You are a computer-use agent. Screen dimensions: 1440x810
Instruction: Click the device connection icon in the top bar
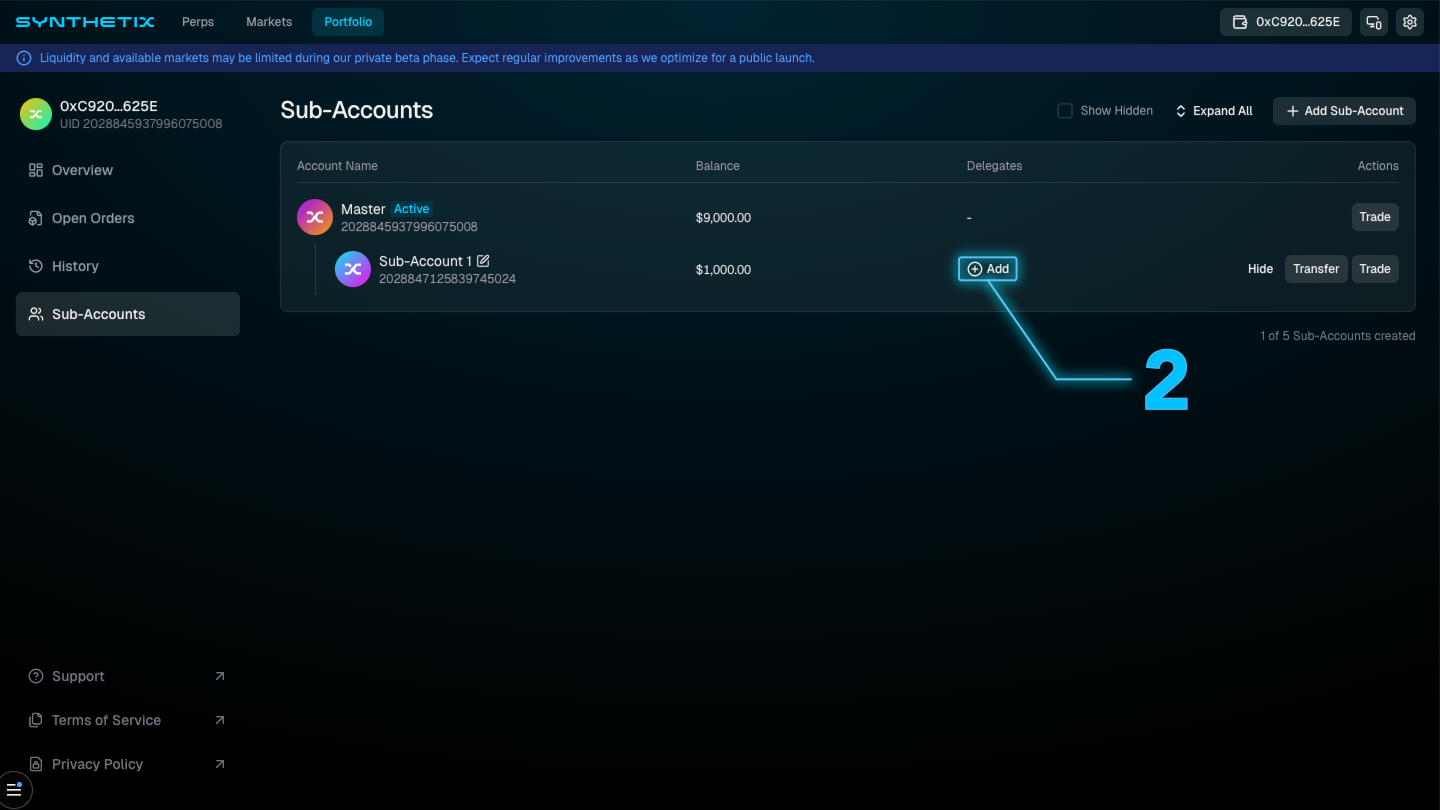[1373, 21]
